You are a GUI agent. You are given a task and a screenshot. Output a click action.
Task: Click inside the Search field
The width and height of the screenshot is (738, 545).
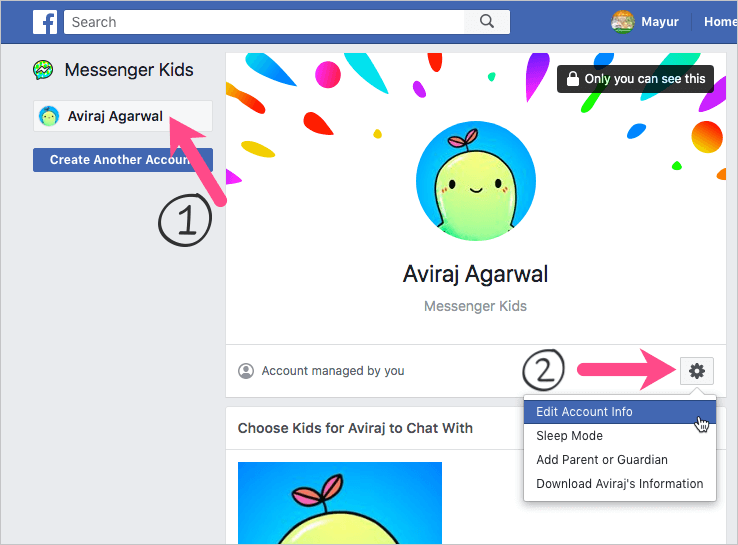tap(264, 22)
